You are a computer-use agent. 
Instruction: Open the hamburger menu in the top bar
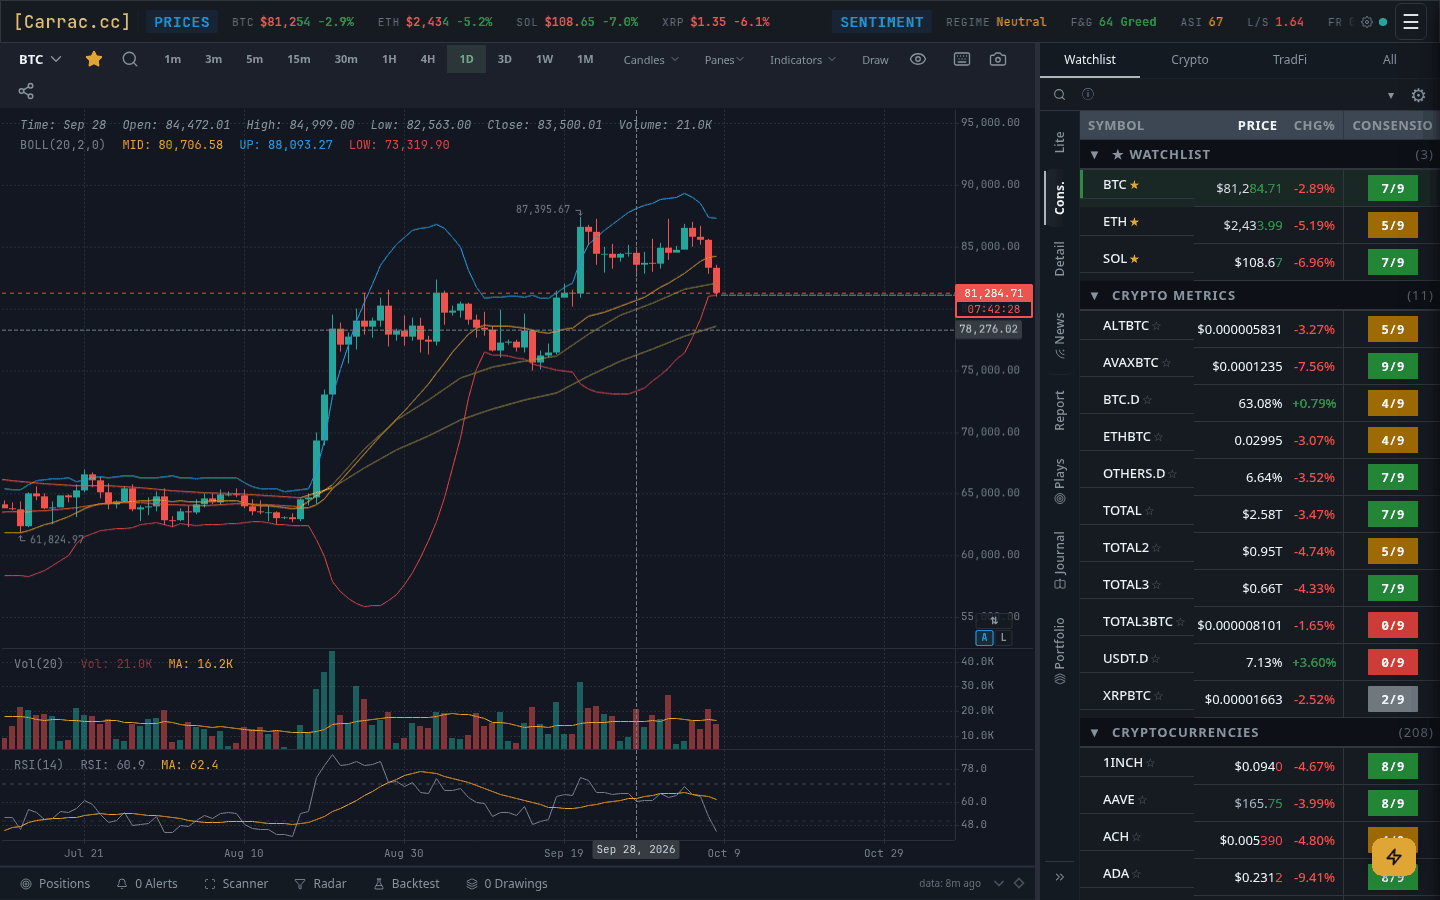(x=1411, y=22)
